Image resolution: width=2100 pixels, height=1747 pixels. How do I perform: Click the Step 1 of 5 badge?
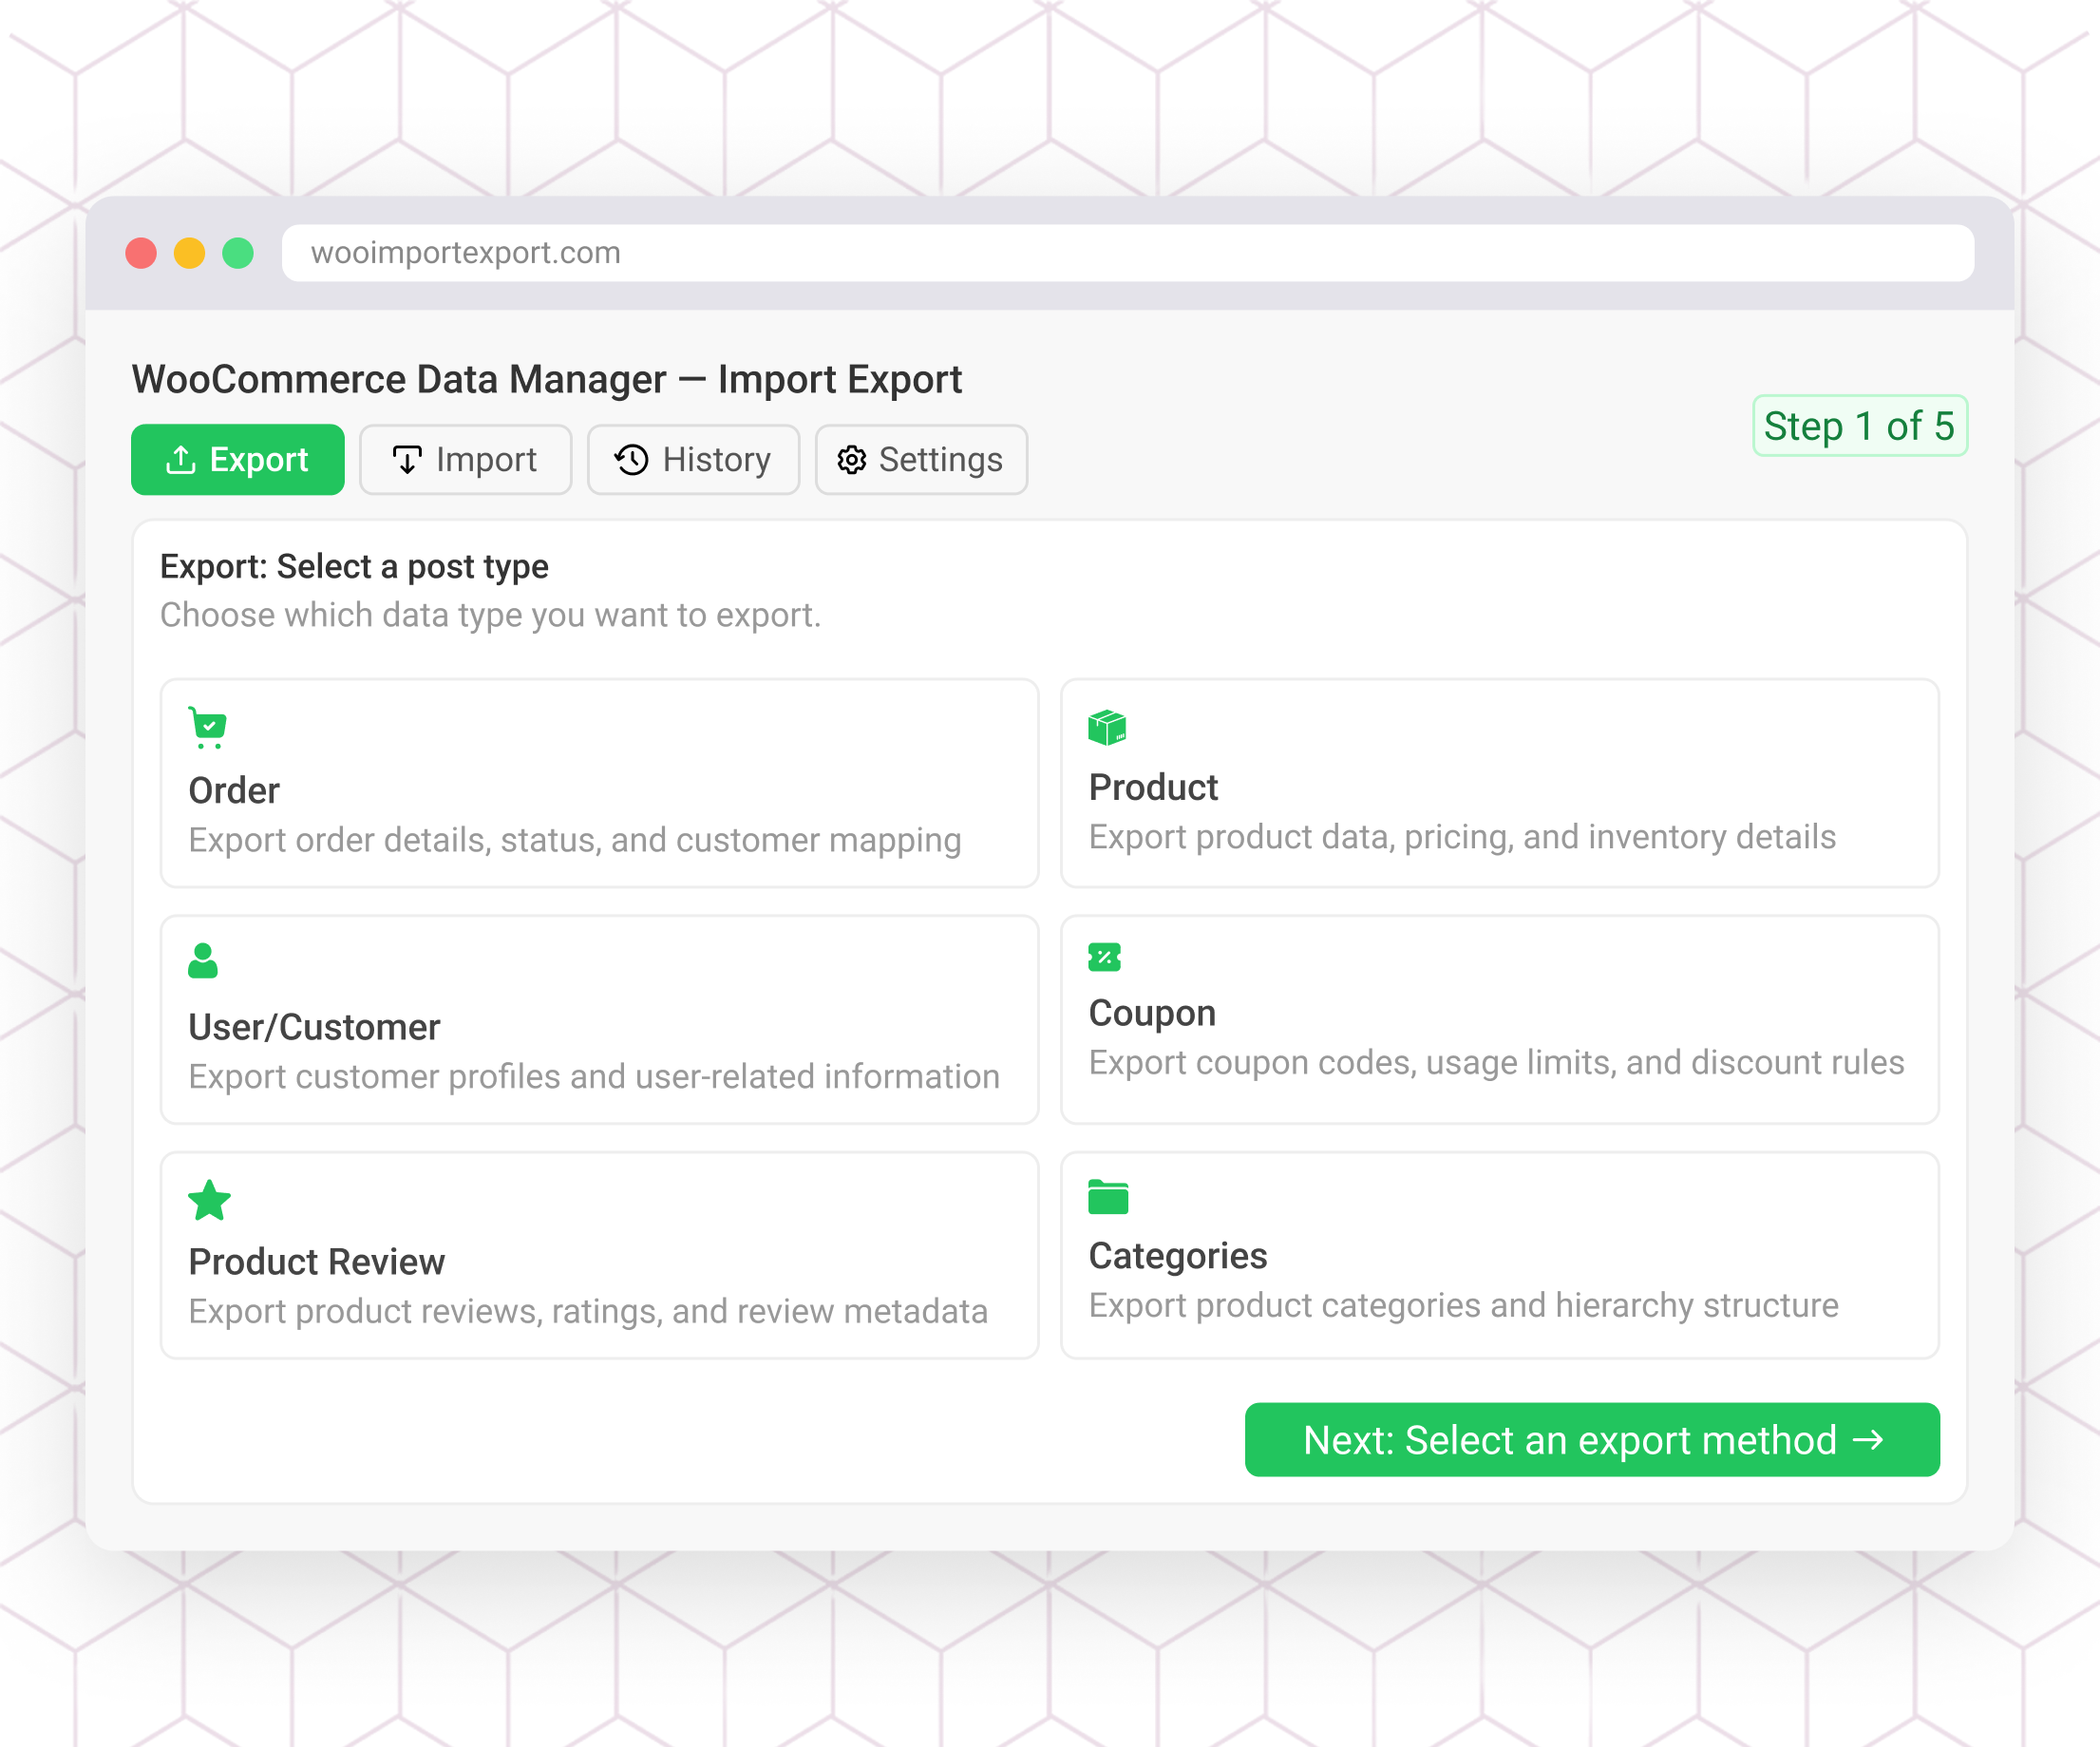(1860, 426)
